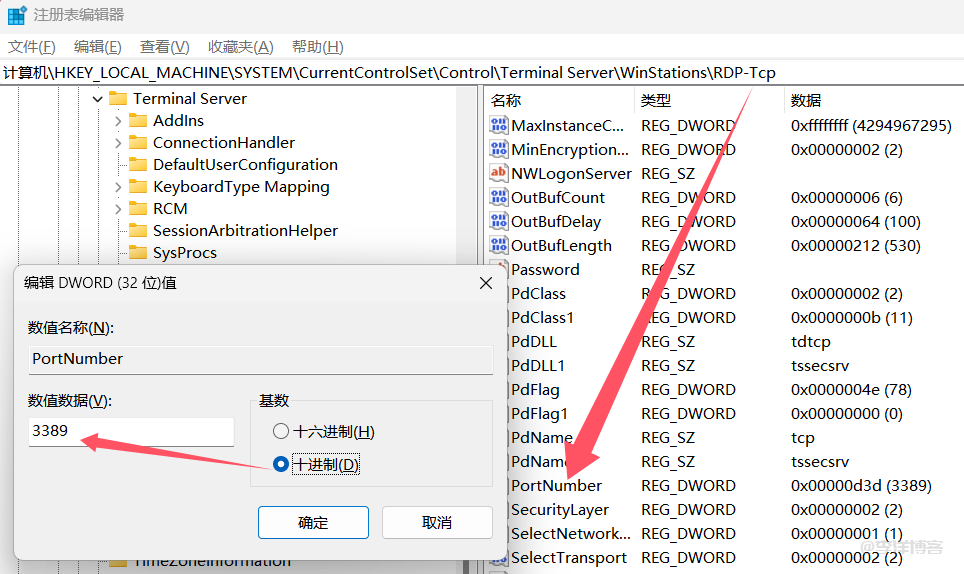Click the Registry Editor app icon in title bar
964x574 pixels.
coord(17,15)
